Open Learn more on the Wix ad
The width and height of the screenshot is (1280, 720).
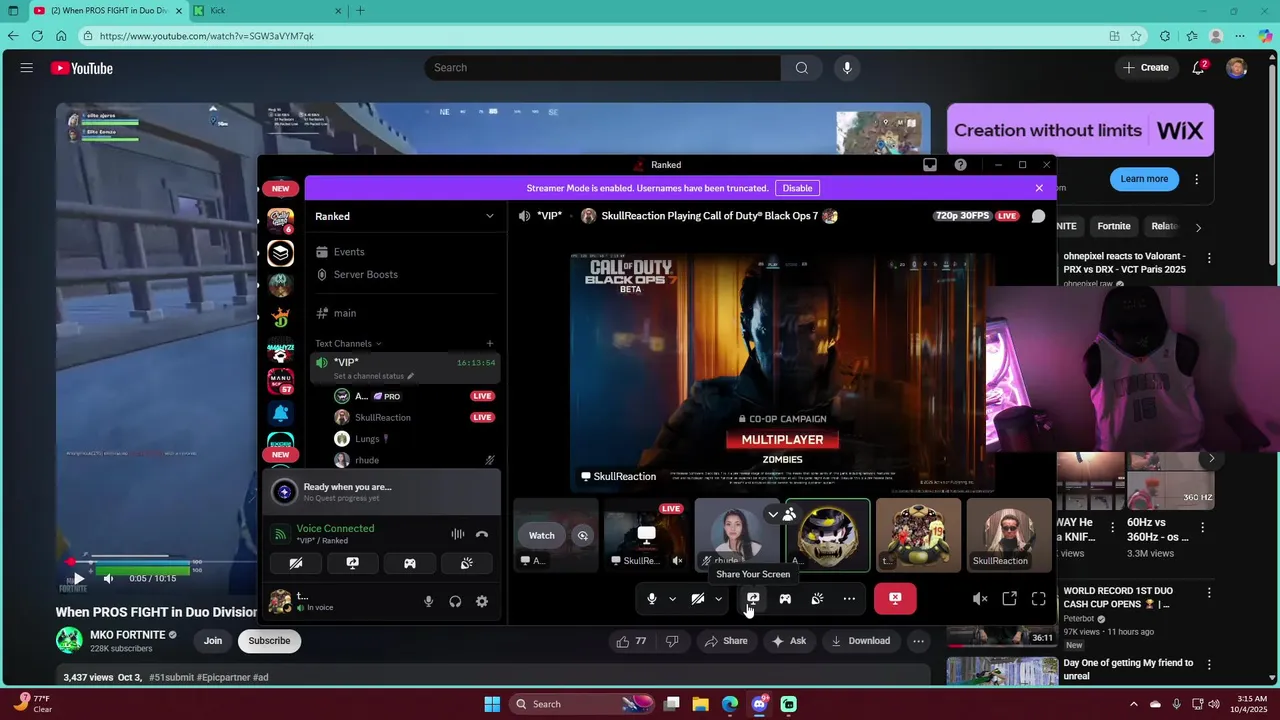click(1144, 179)
